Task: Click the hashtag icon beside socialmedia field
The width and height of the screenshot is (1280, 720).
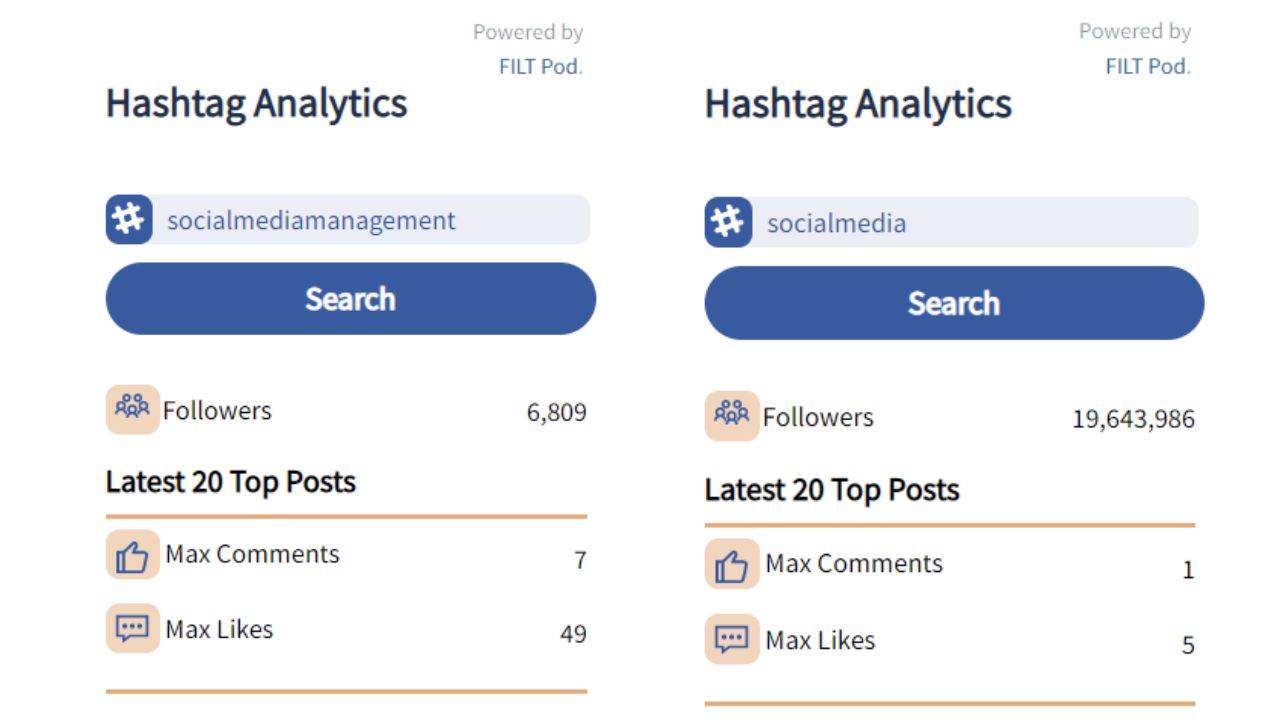Action: point(728,222)
